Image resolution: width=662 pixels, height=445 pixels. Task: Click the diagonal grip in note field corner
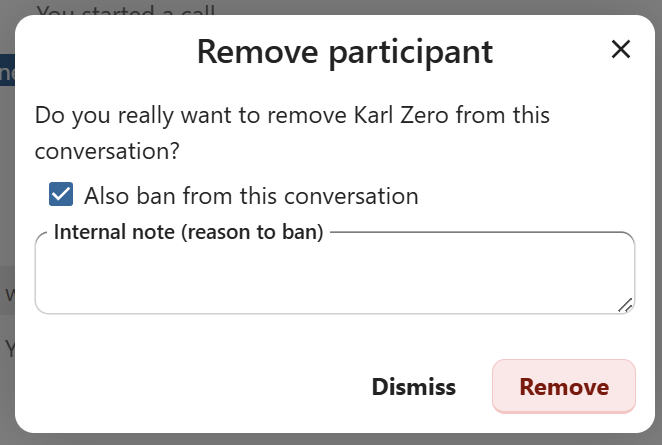click(625, 304)
